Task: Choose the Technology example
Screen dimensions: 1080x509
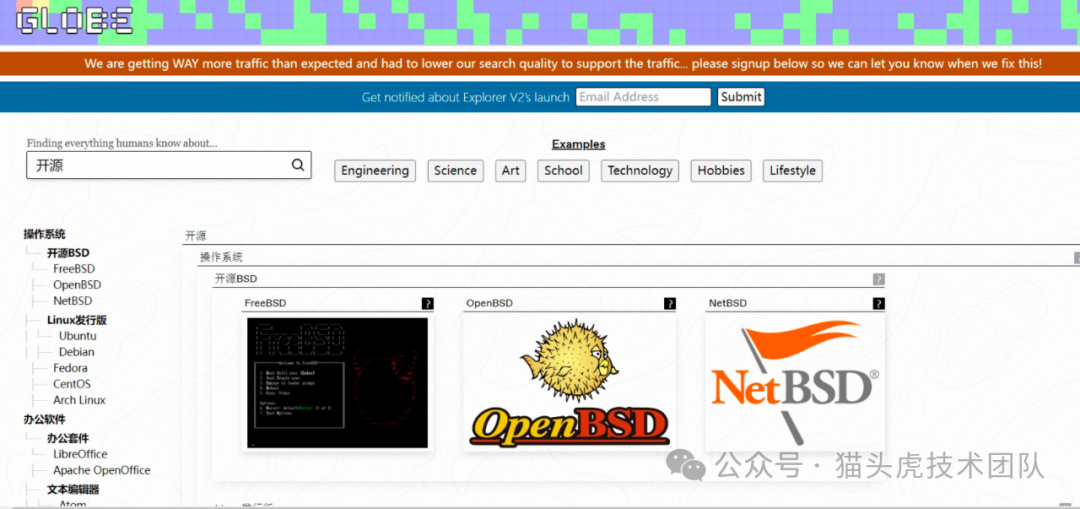Action: (640, 171)
